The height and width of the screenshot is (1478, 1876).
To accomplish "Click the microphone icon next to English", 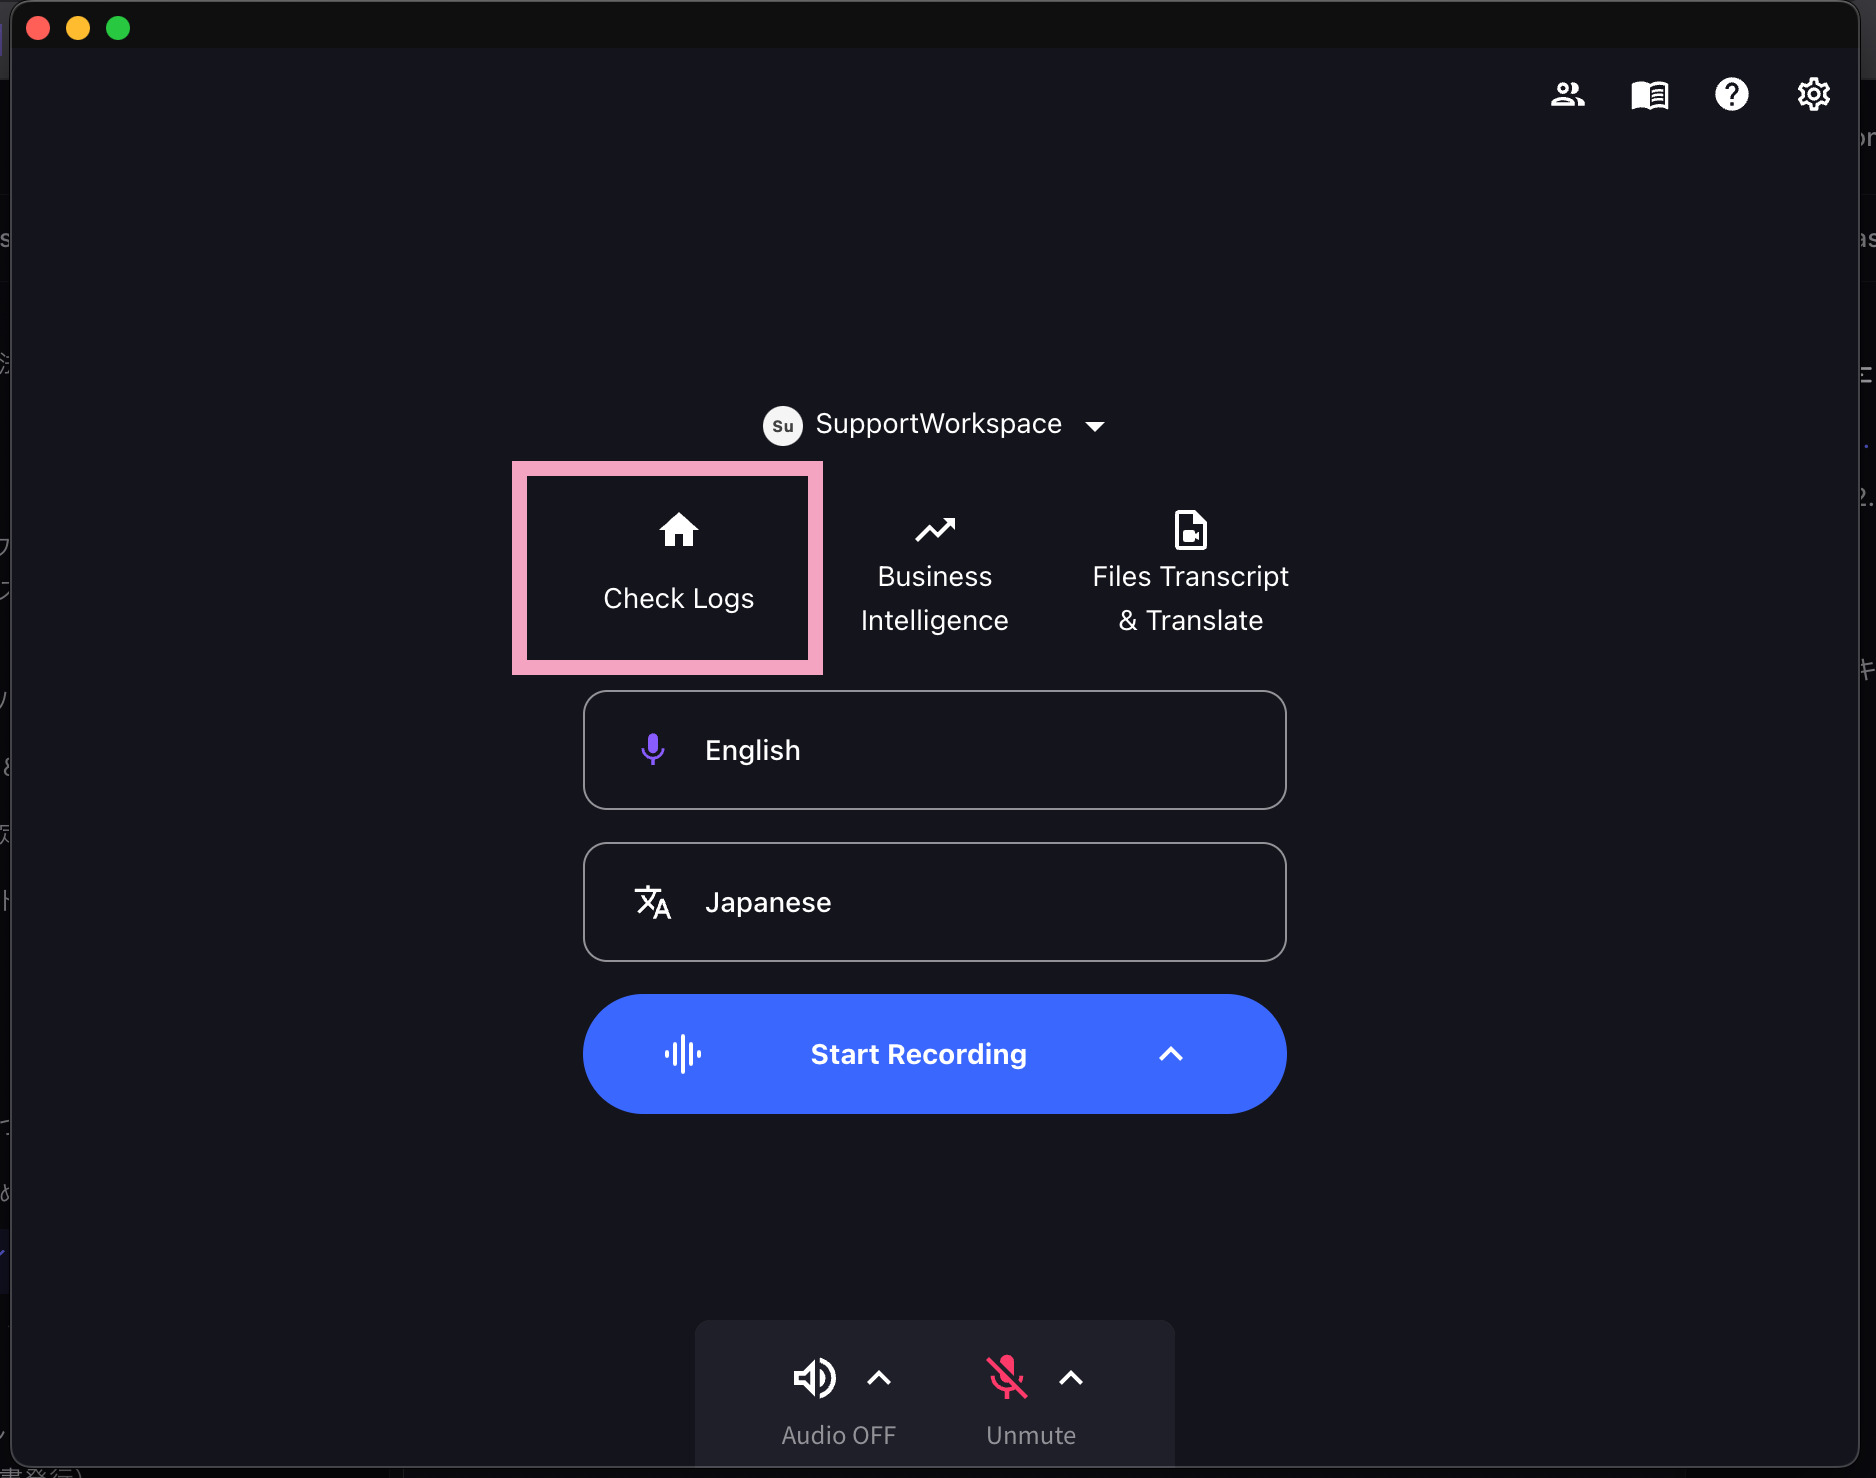I will [x=652, y=749].
